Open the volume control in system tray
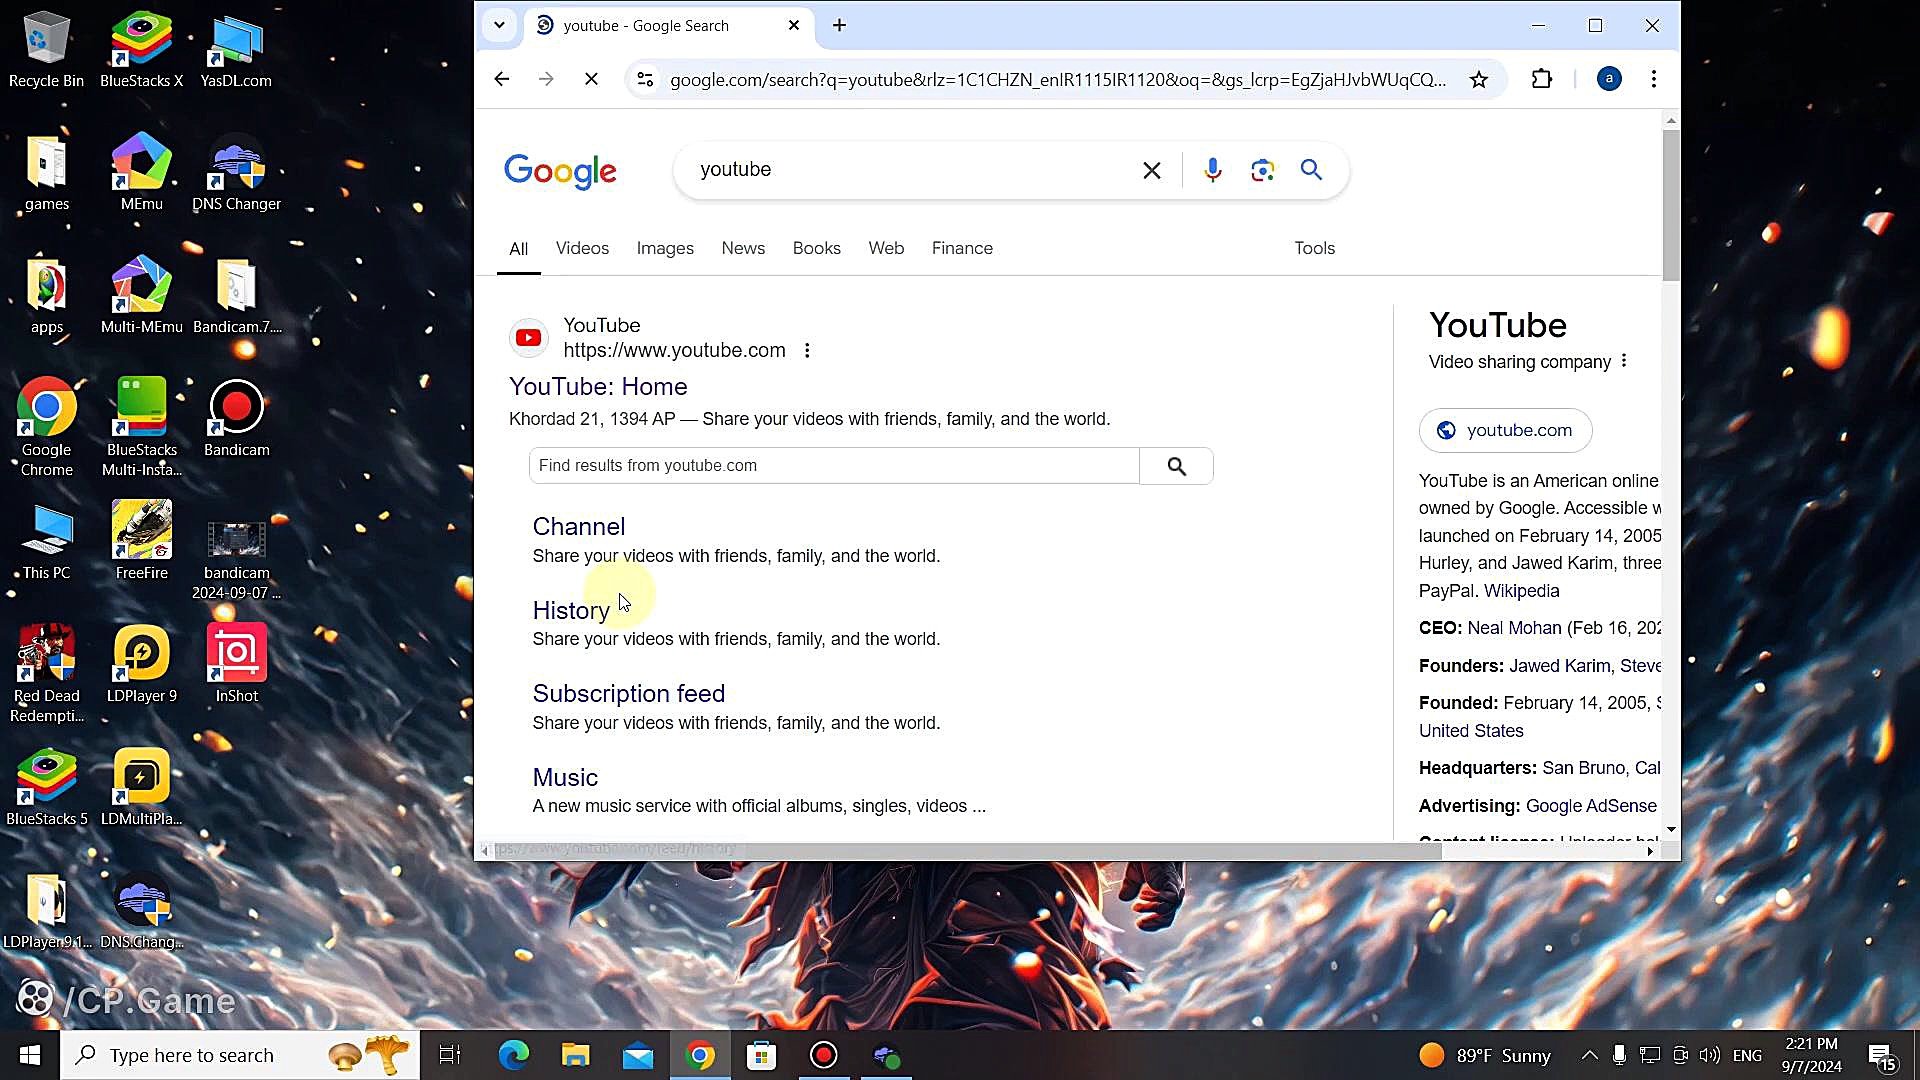Image resolution: width=1920 pixels, height=1080 pixels. tap(1709, 1055)
